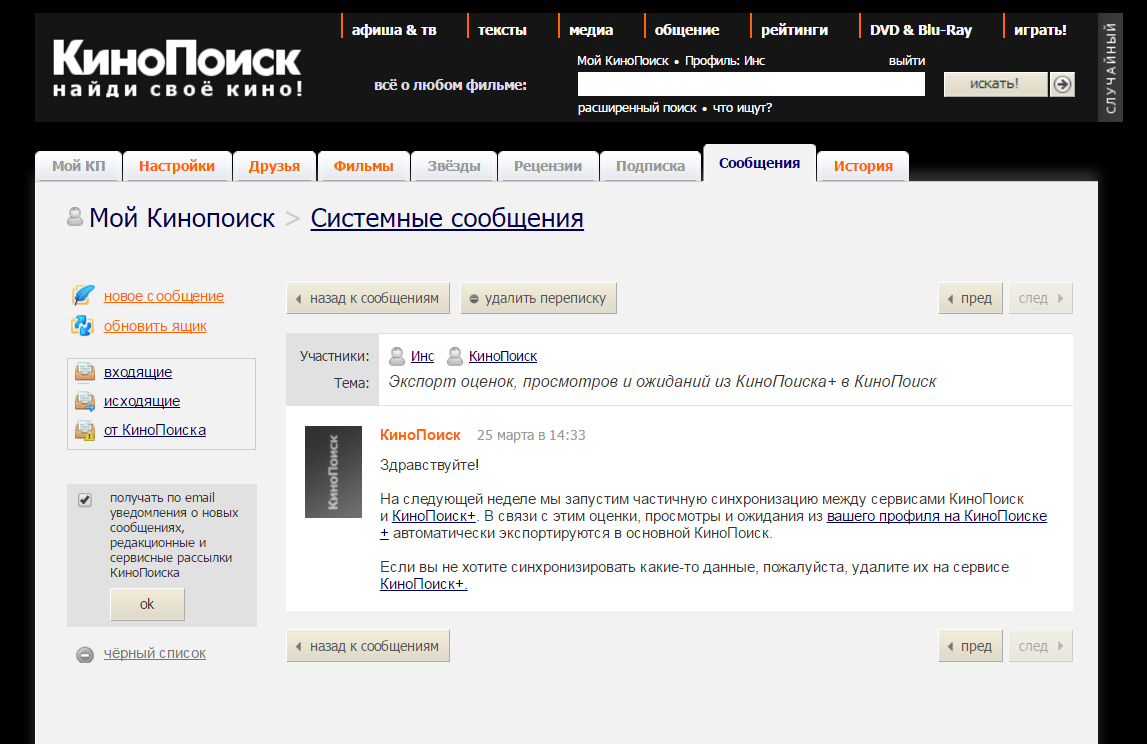Open the играть! menu

click(x=1040, y=30)
